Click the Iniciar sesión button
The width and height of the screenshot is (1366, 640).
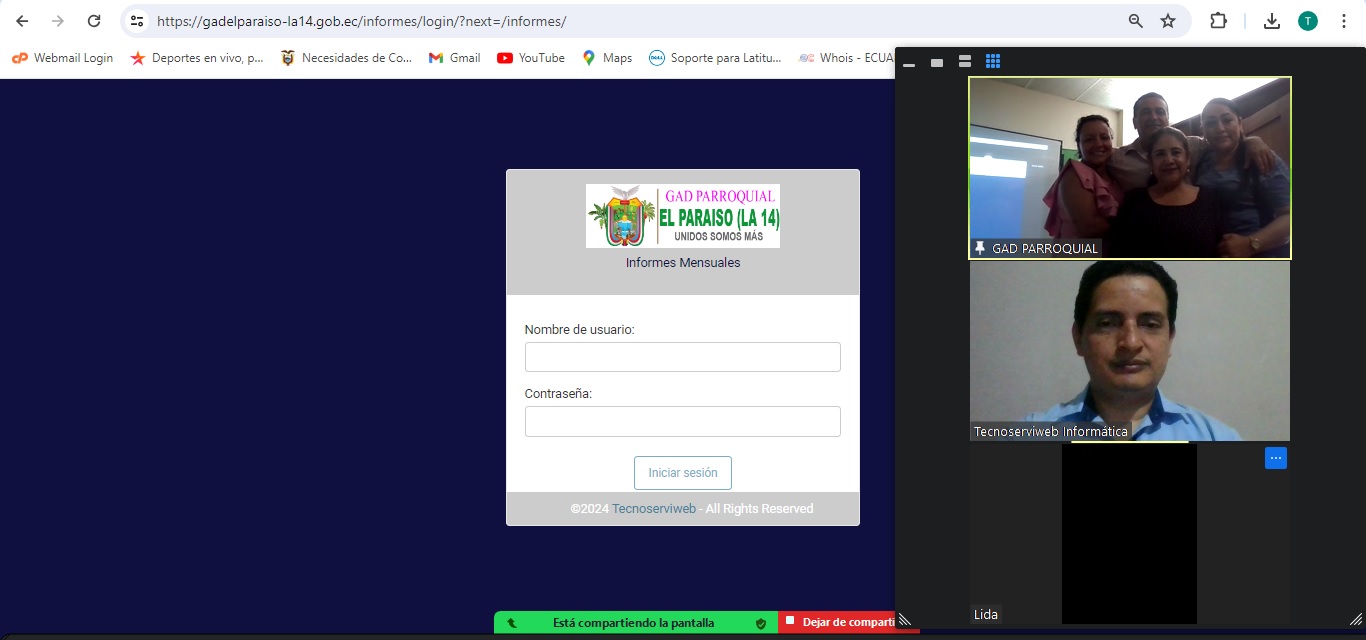[682, 473]
